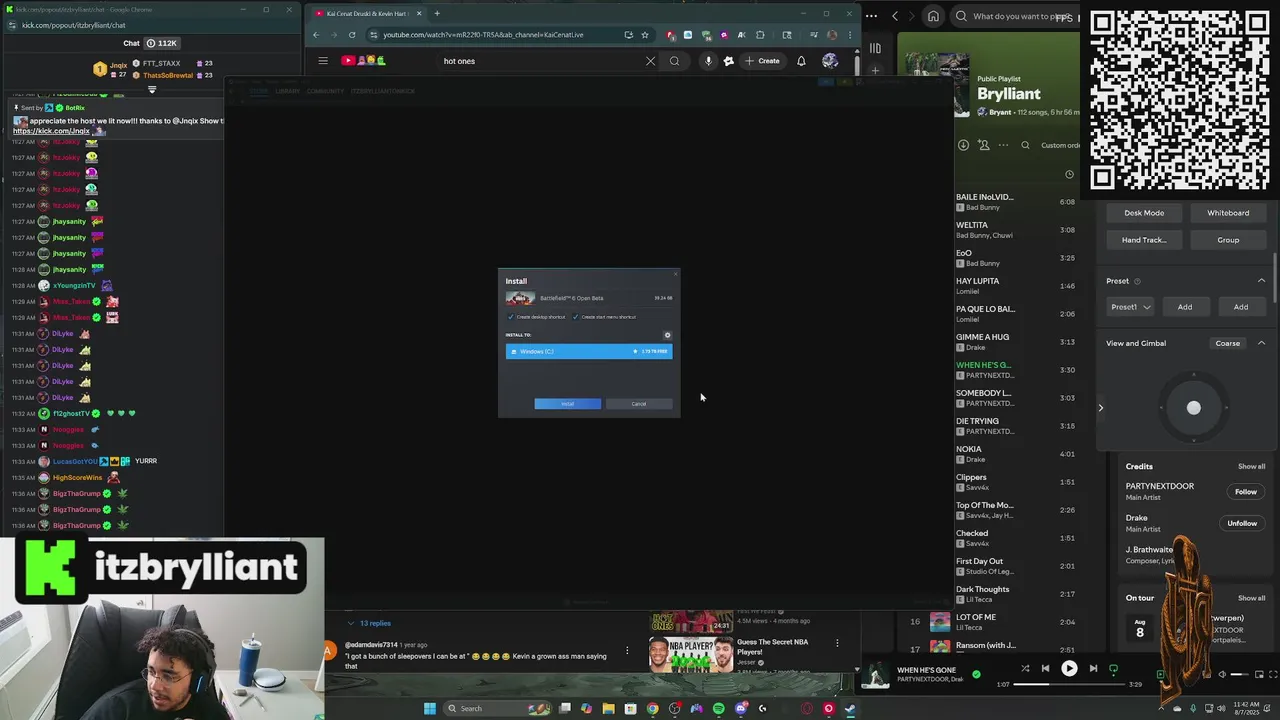Open Preset1 dropdown
The height and width of the screenshot is (720, 1280).
click(x=1130, y=307)
